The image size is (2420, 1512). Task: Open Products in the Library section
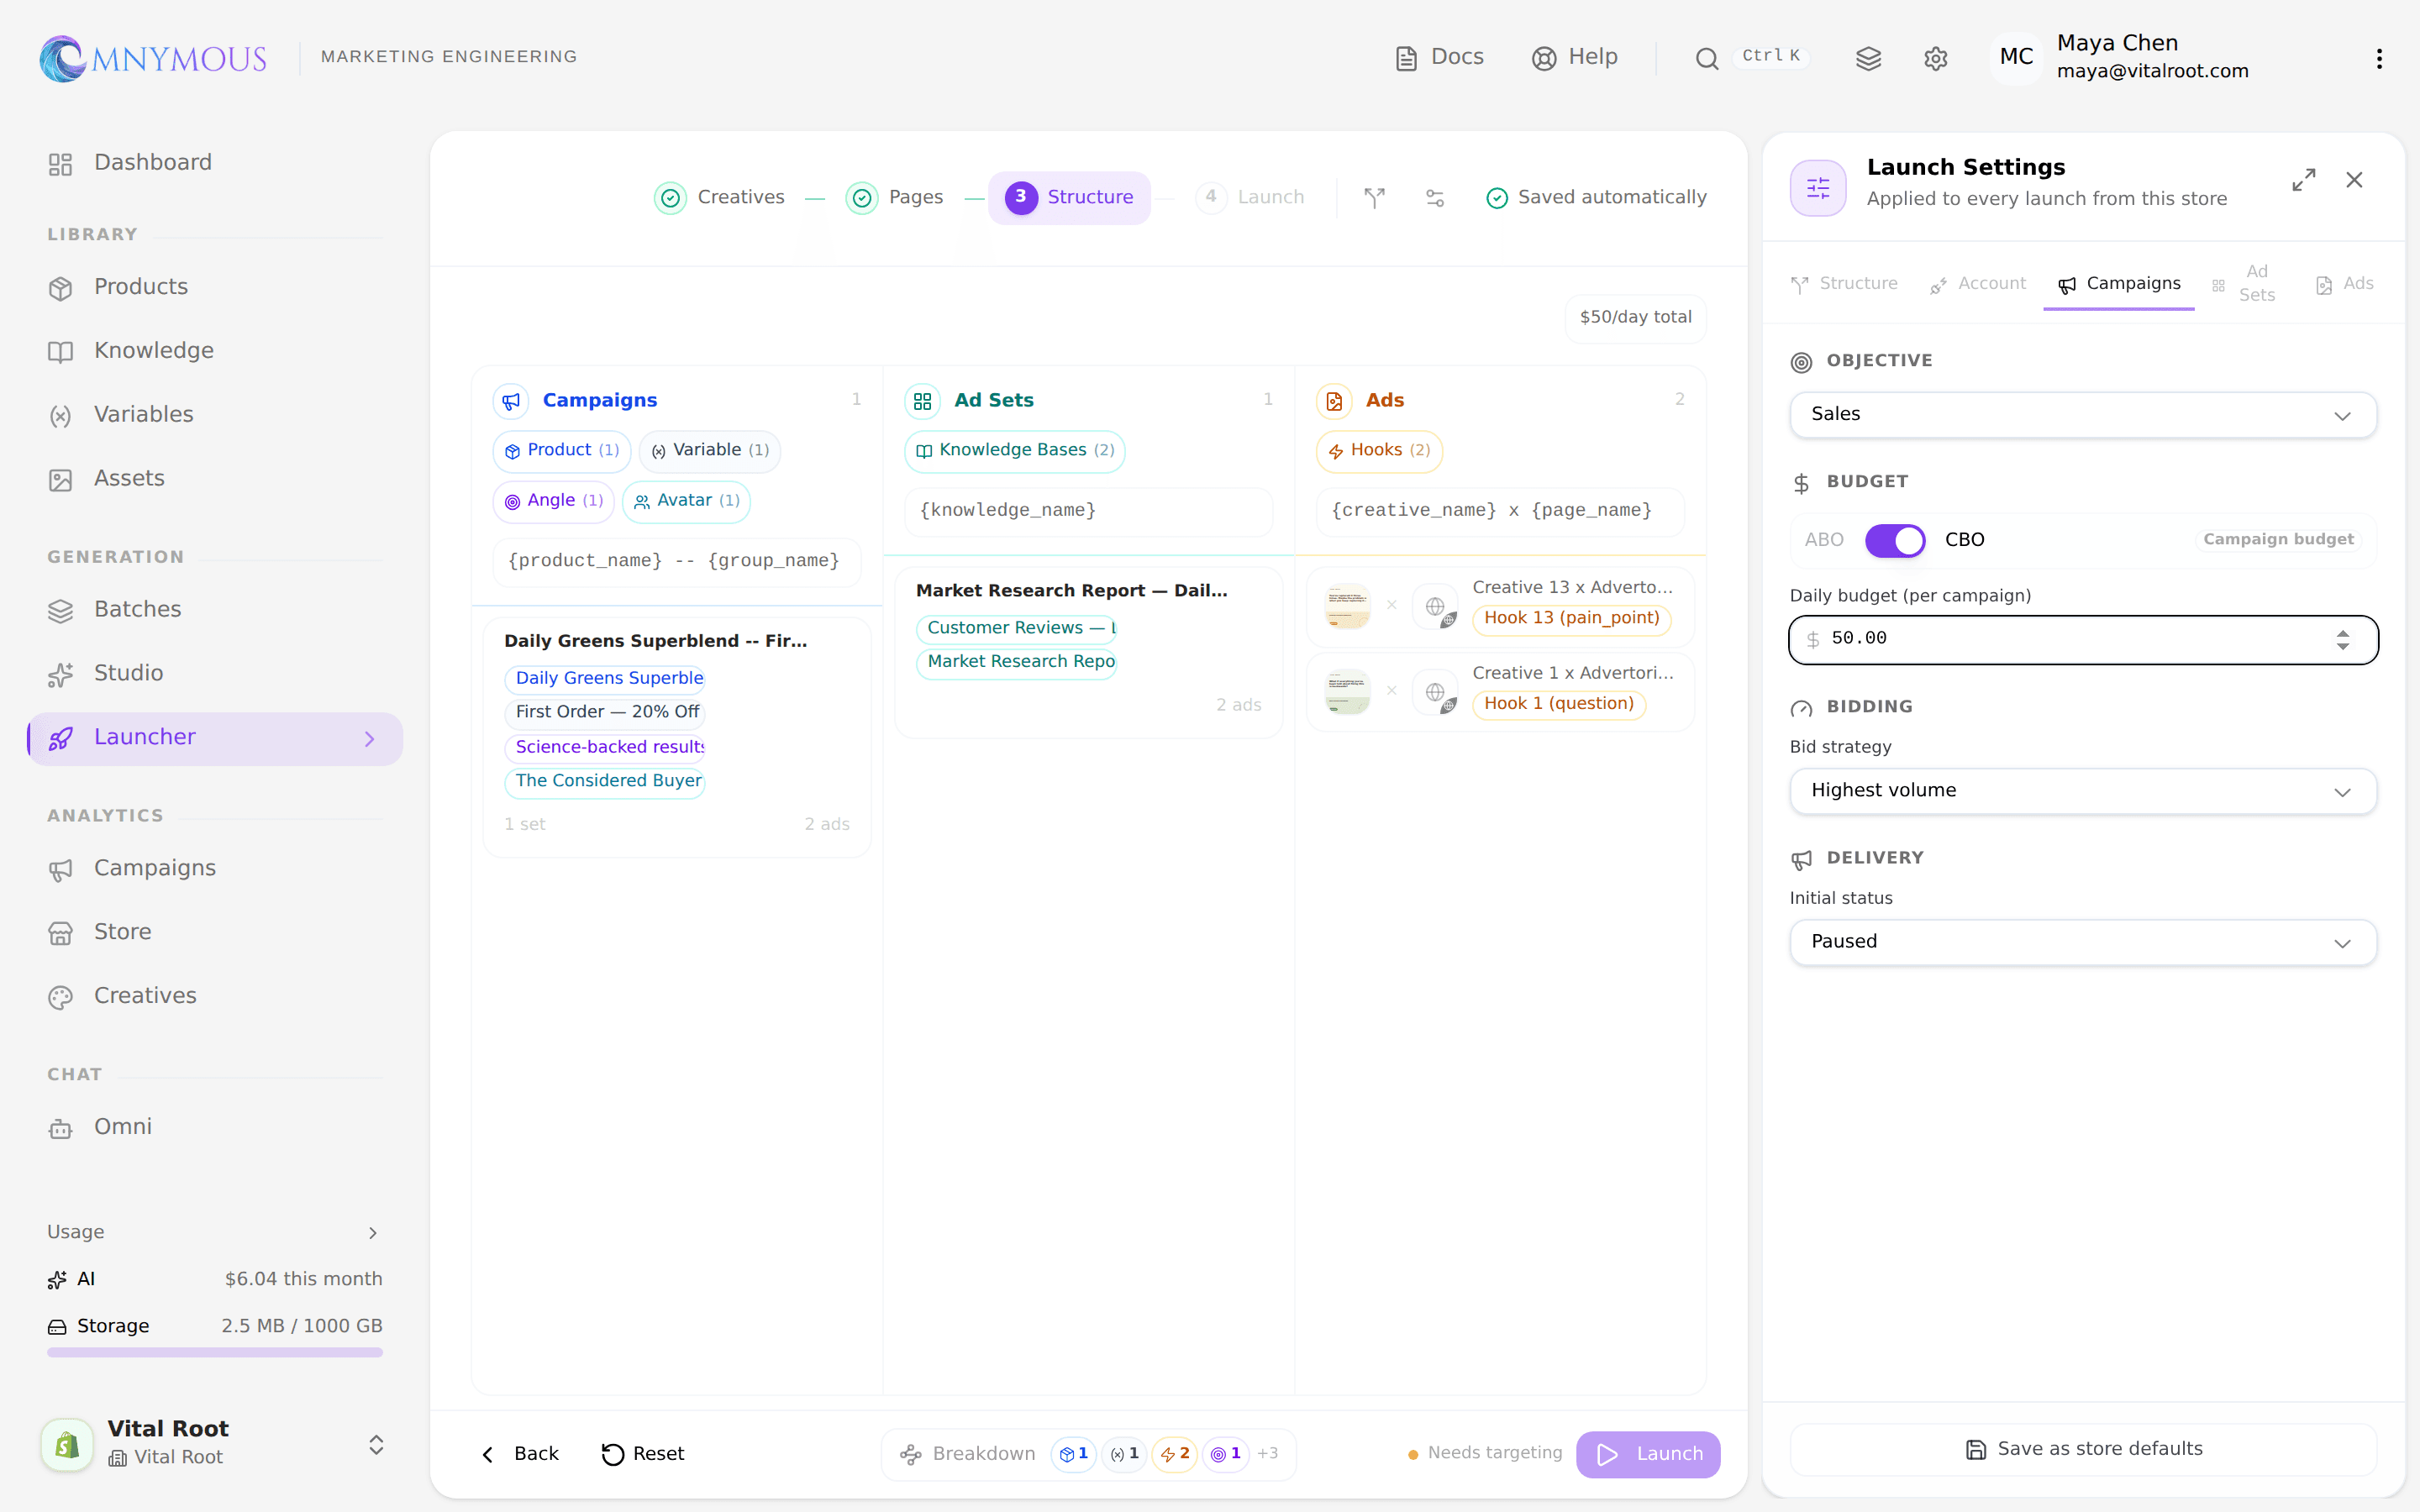(215, 287)
